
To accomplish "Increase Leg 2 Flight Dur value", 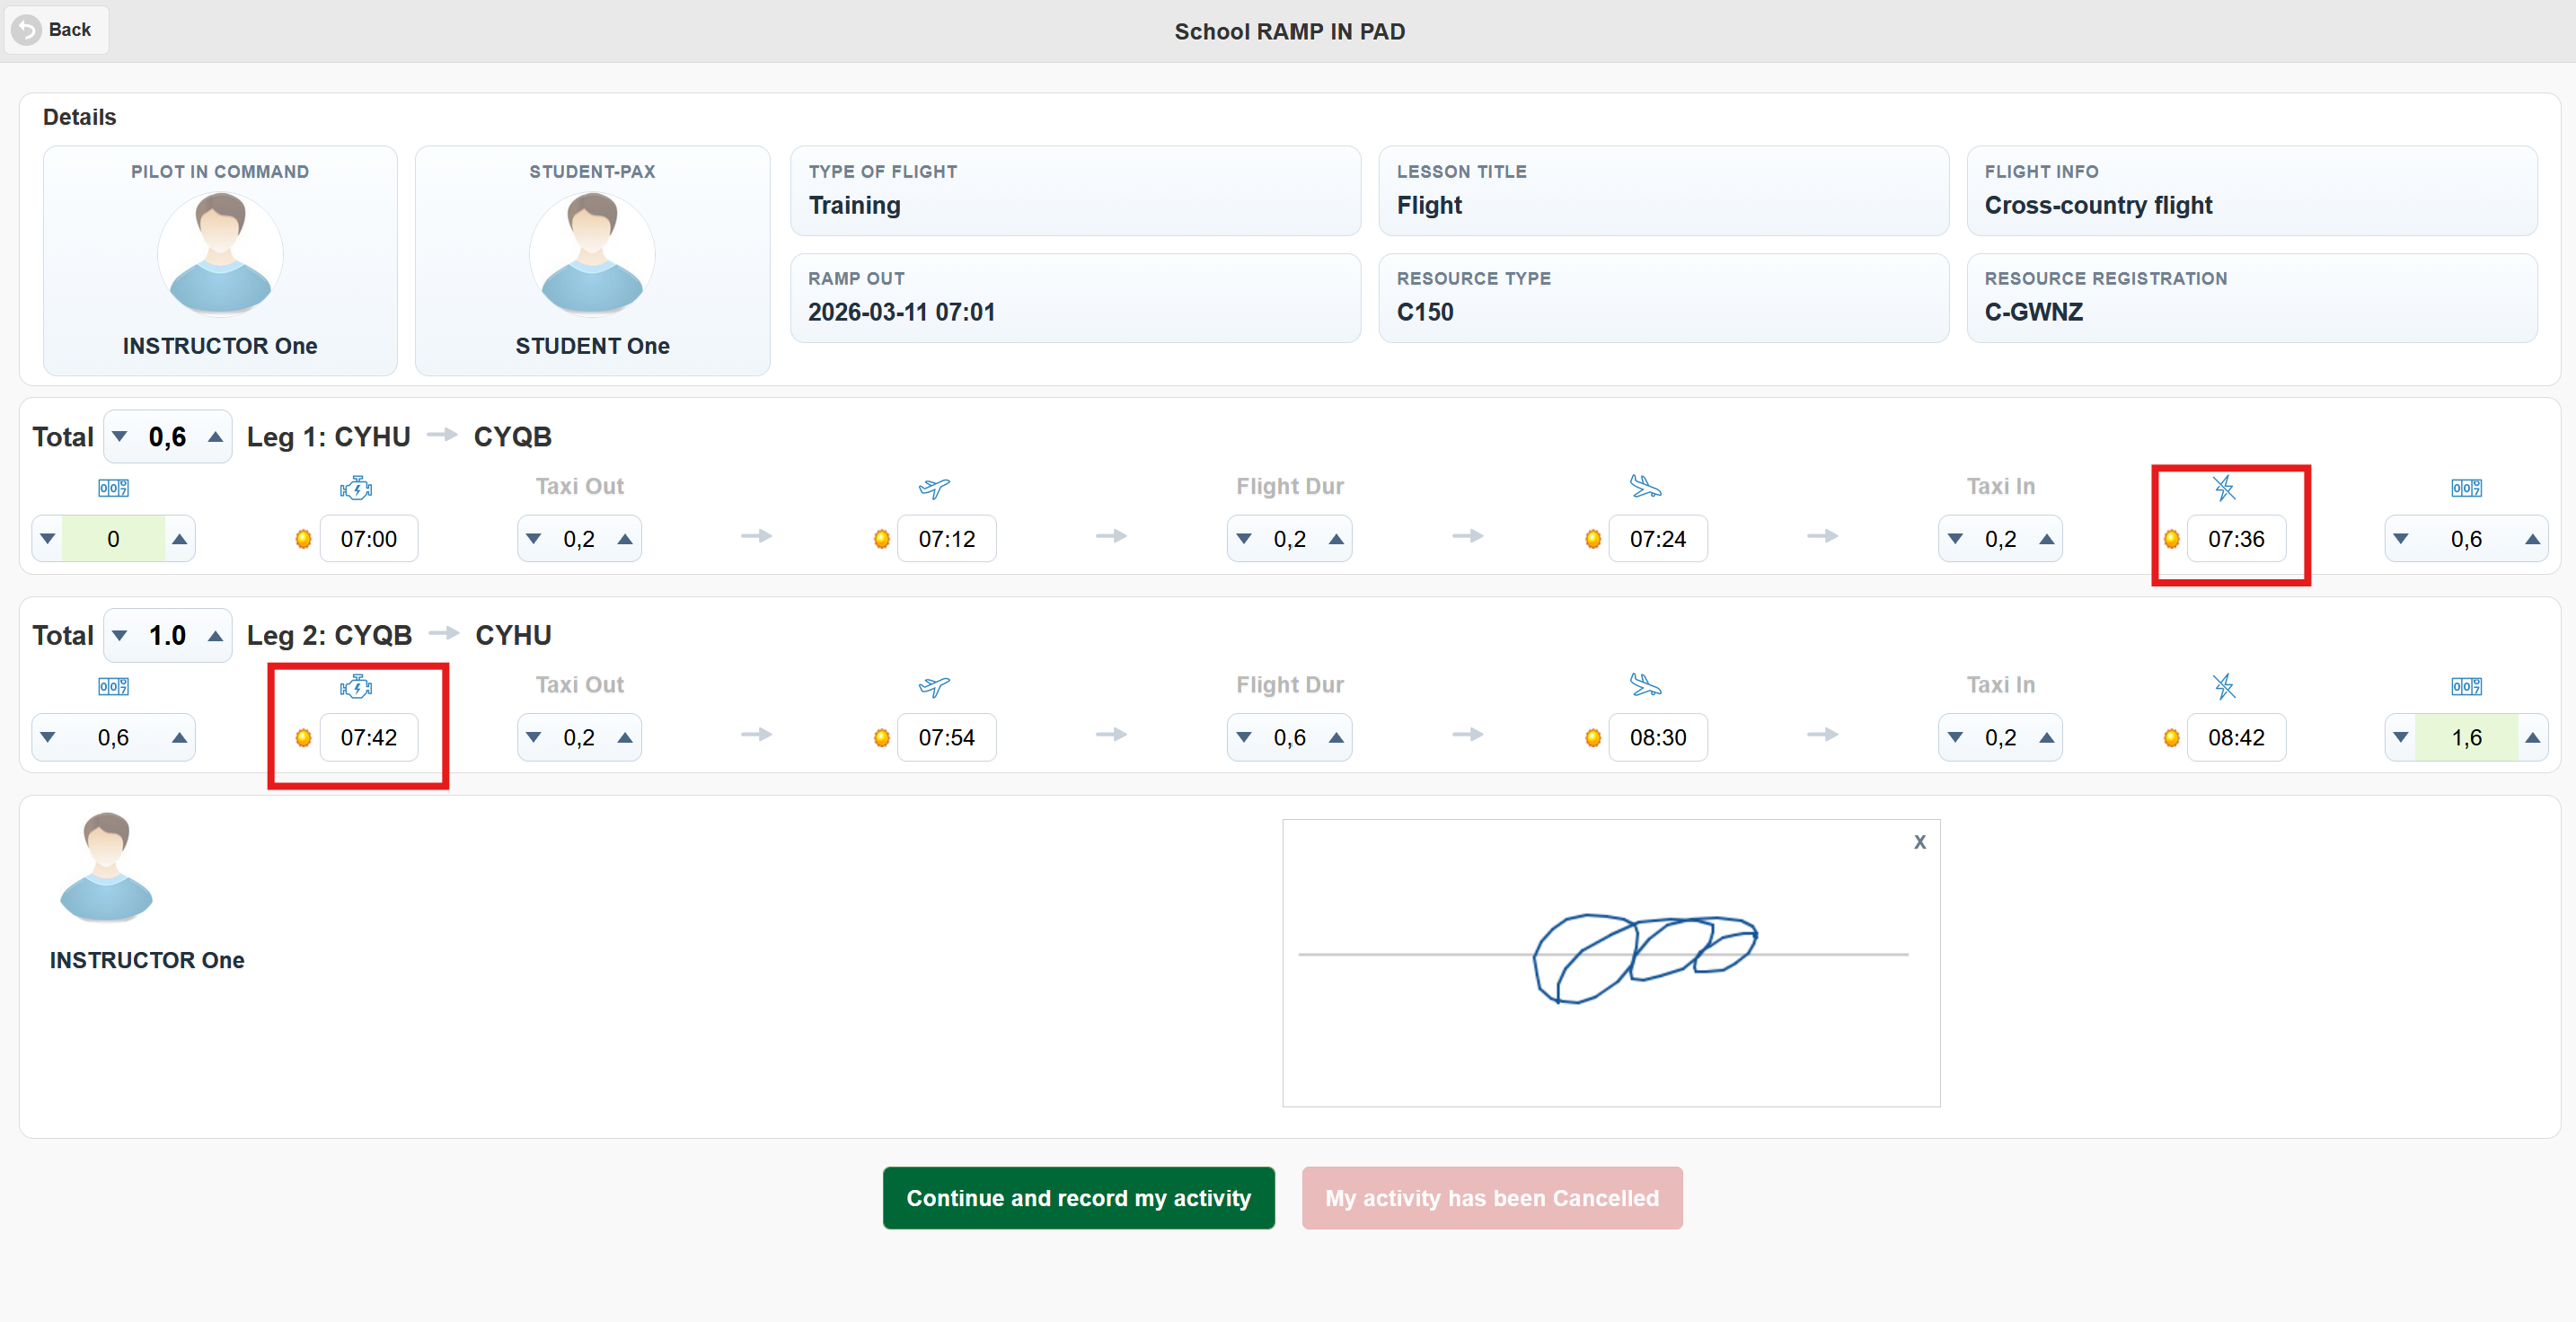I will (x=1335, y=738).
